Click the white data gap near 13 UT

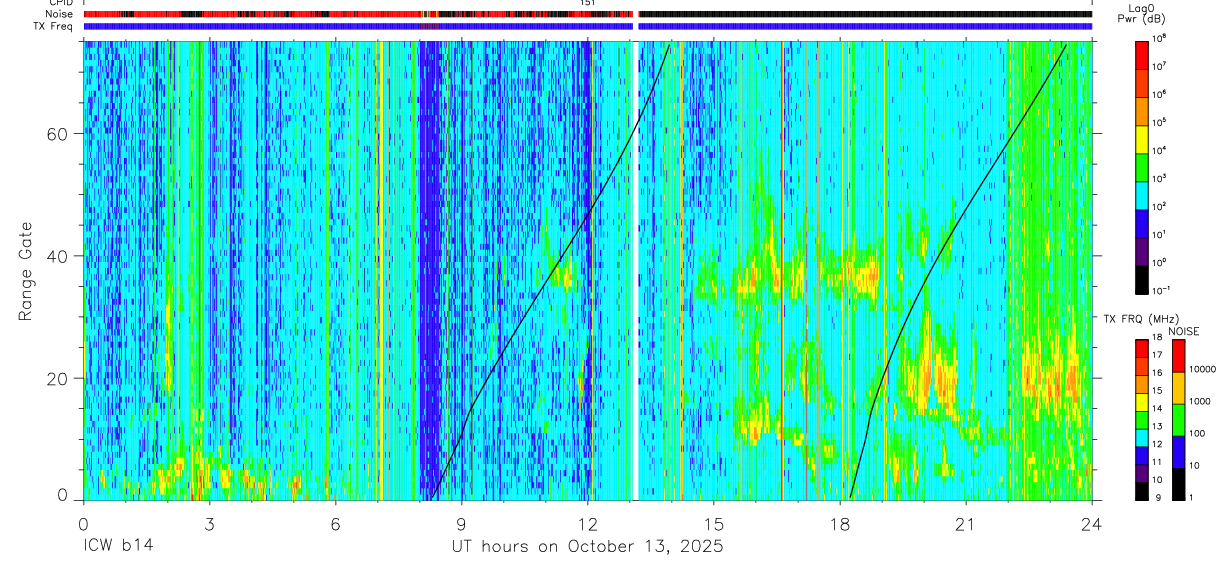(x=635, y=270)
